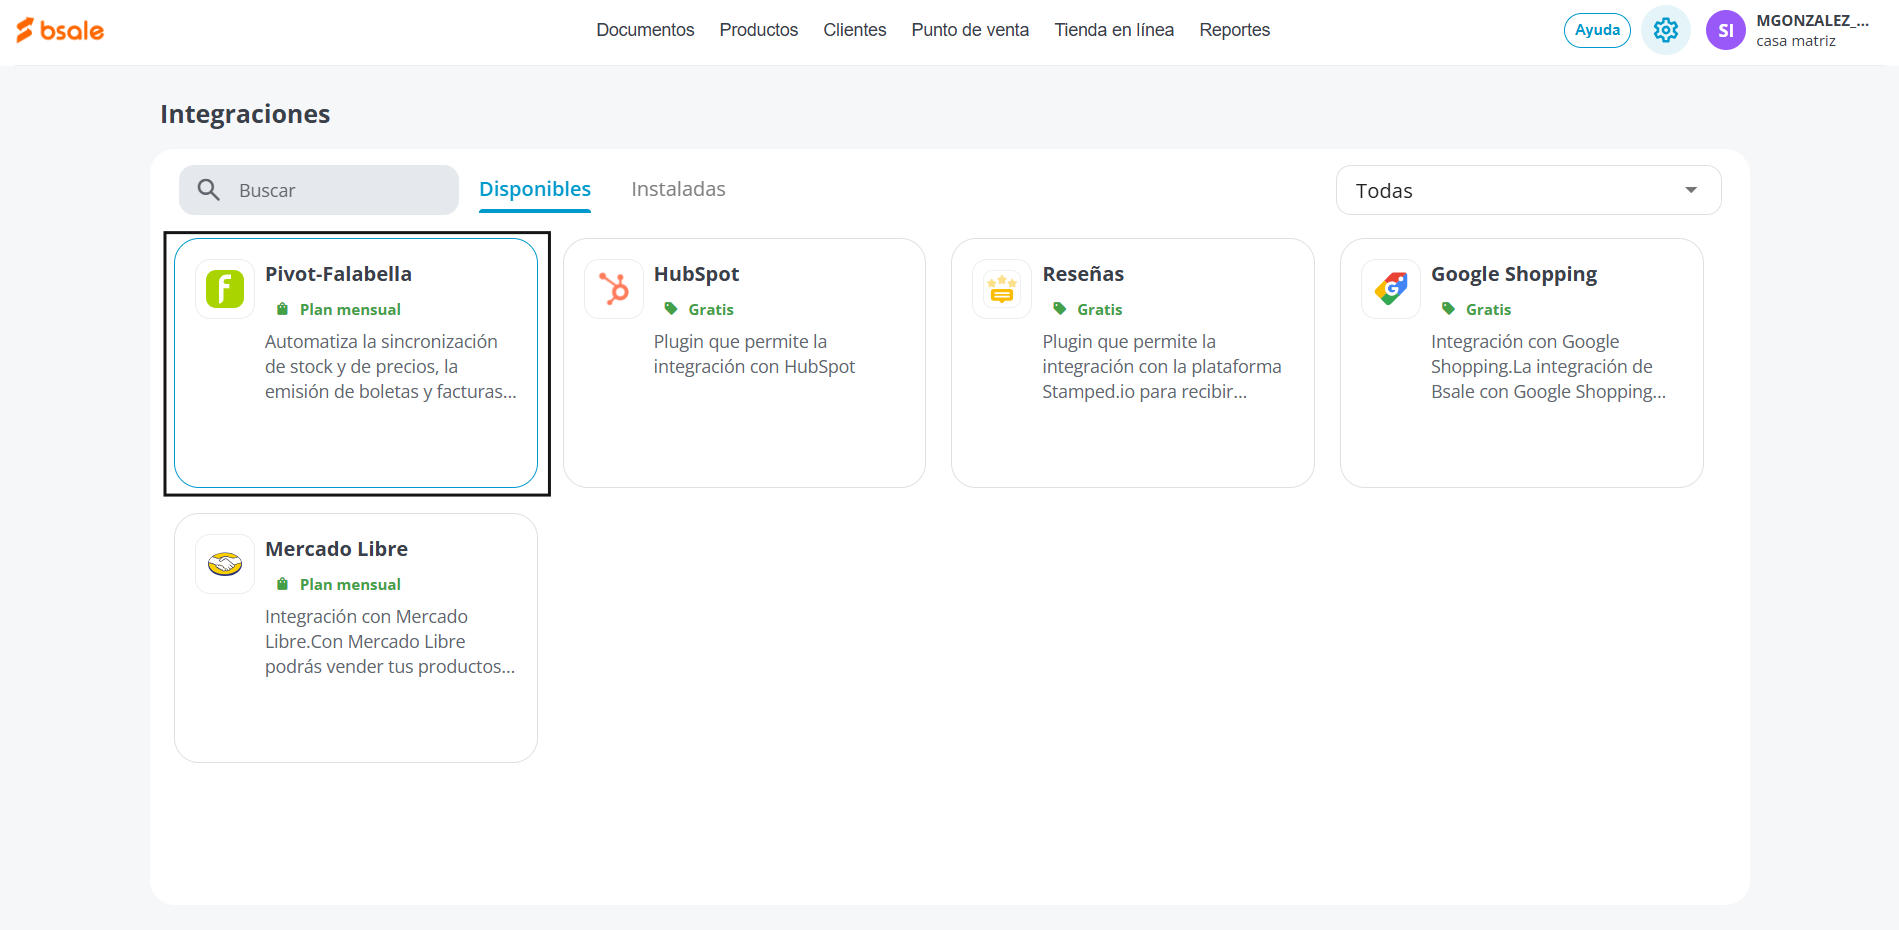Click the bag icon beside Pivot-Falabella Plan mensual
This screenshot has height=930, width=1899.
pyautogui.click(x=282, y=309)
